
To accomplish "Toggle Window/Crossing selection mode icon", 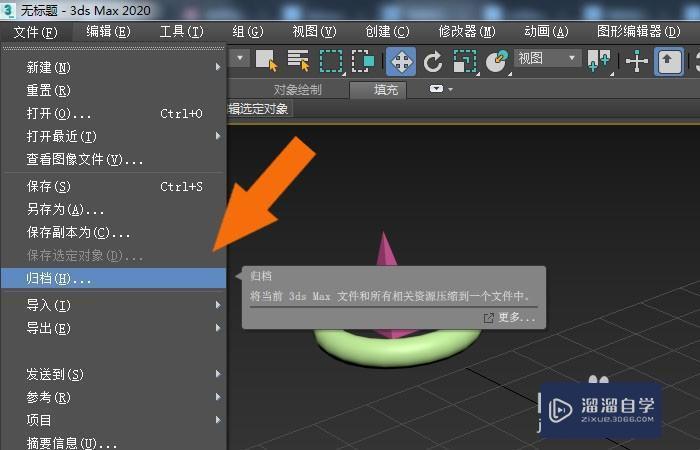I will coord(363,61).
